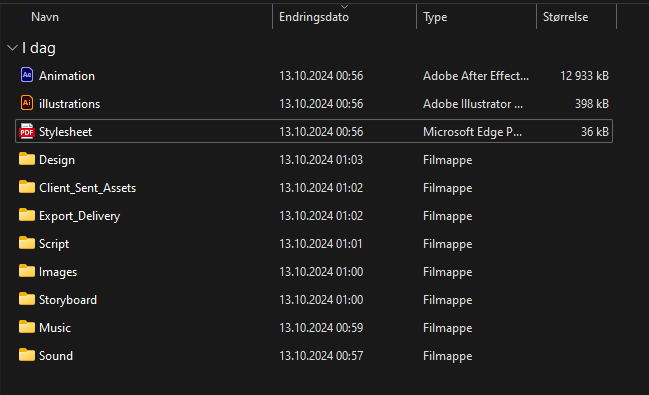649x395 pixels.
Task: Click the Filmappe type of Storyboard row
Action: 447,300
